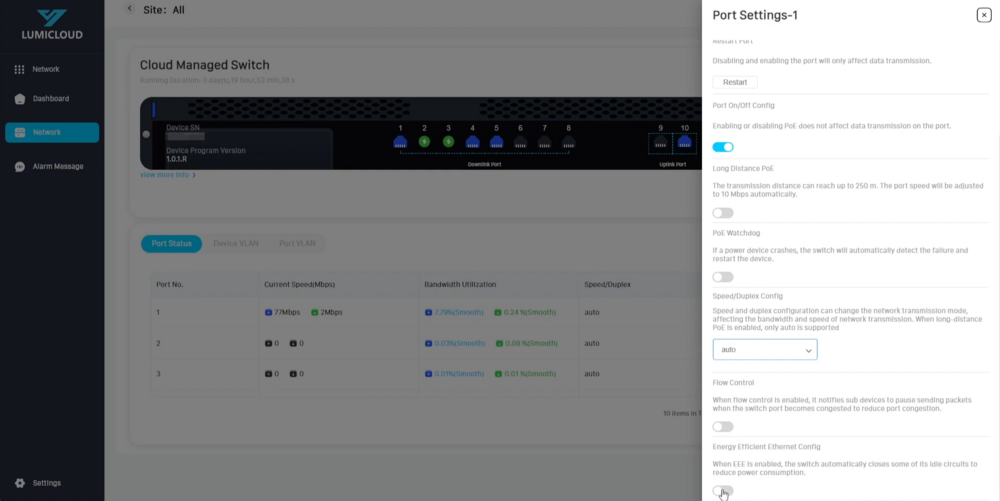This screenshot has width=1000, height=501.
Task: Open the Dashboard page from sidebar
Action: [50, 99]
